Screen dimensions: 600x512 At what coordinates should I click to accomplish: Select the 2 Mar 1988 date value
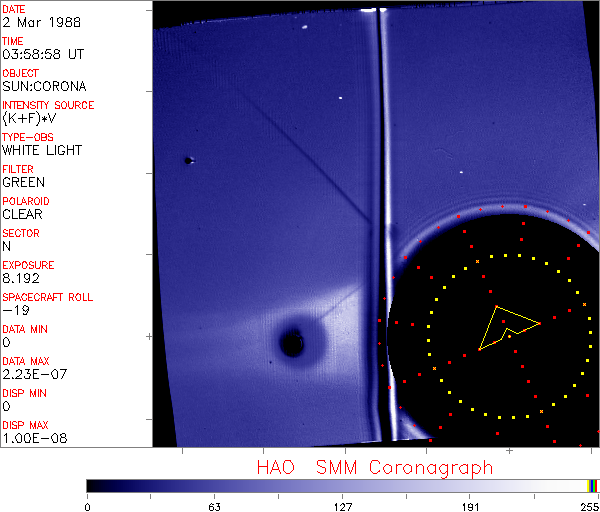[x=33, y=22]
